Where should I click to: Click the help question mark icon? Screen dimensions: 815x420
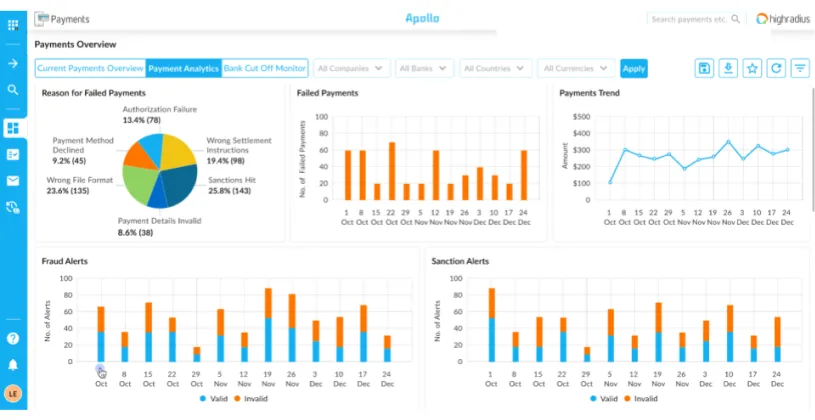[13, 339]
